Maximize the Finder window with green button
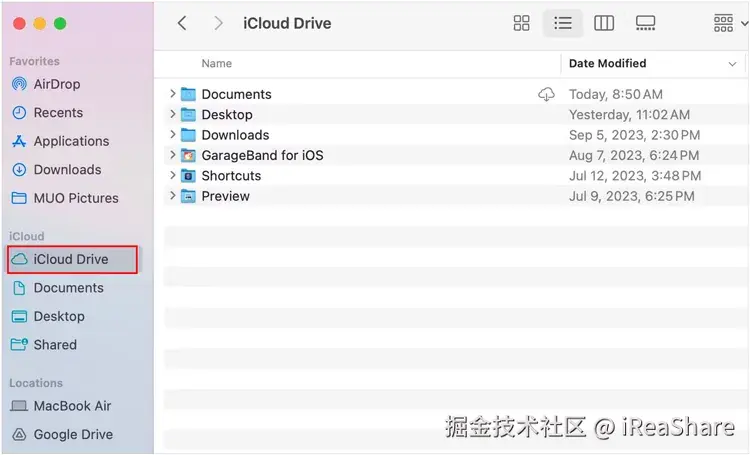The image size is (750, 455). pos(60,23)
